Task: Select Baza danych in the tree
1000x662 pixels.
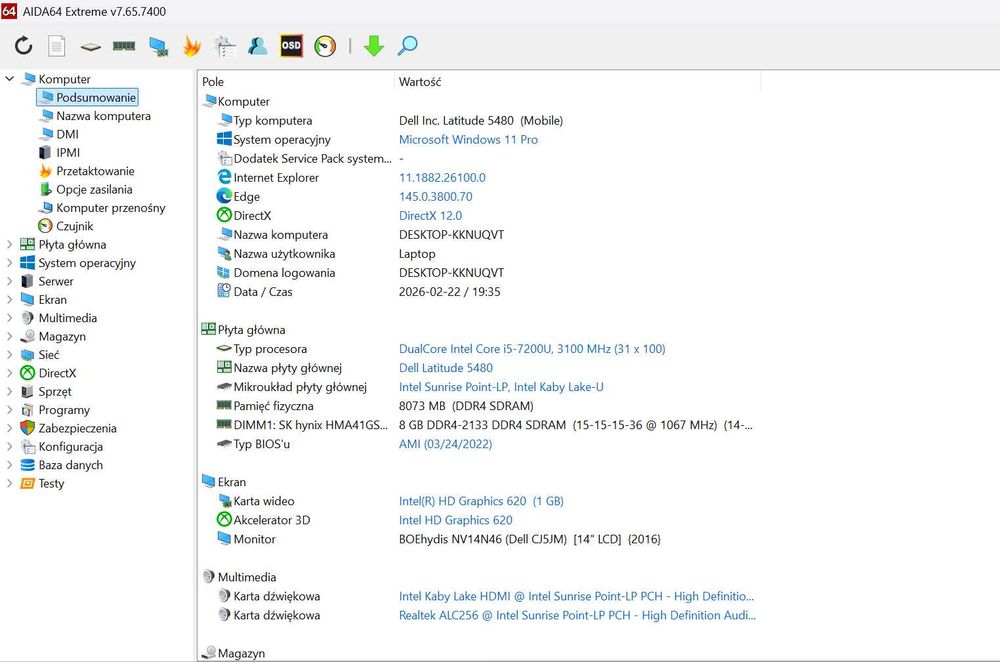Action: coord(70,465)
